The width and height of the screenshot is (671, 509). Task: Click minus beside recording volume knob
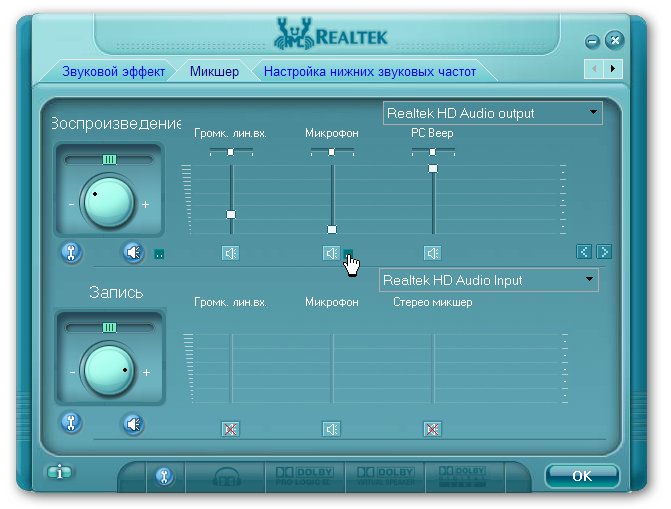point(72,372)
